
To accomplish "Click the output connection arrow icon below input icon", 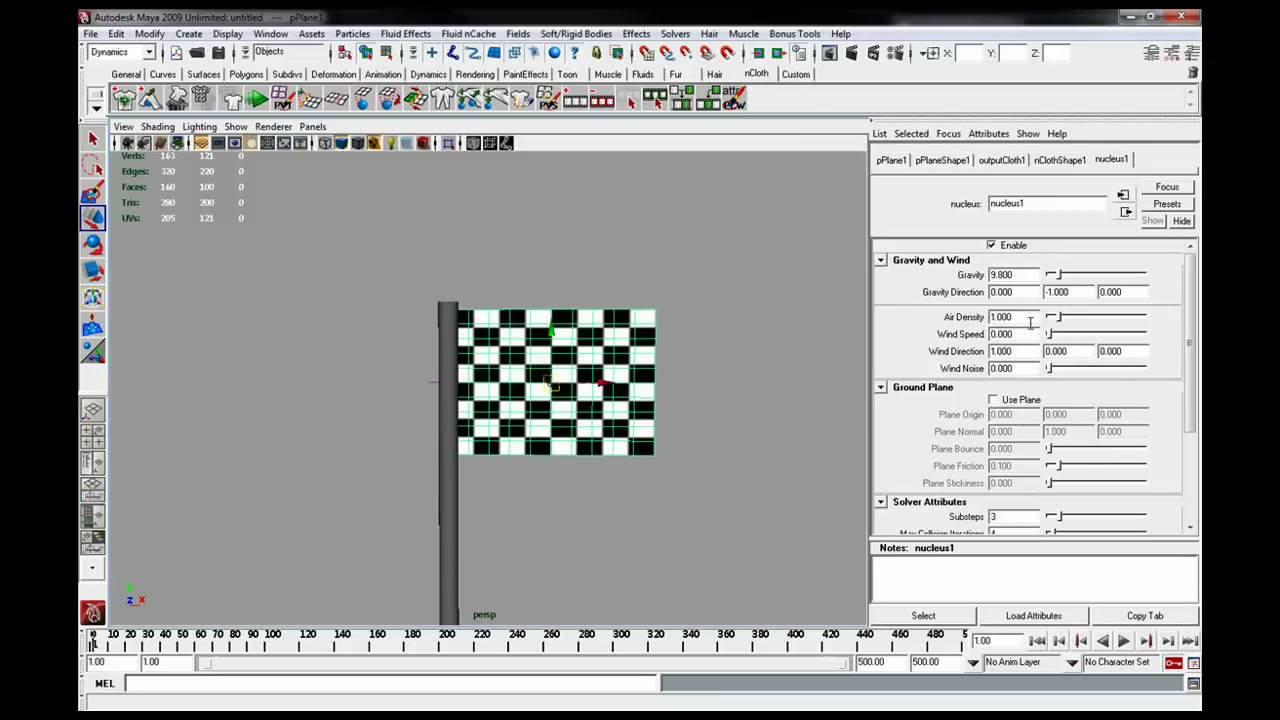I will [1126, 212].
